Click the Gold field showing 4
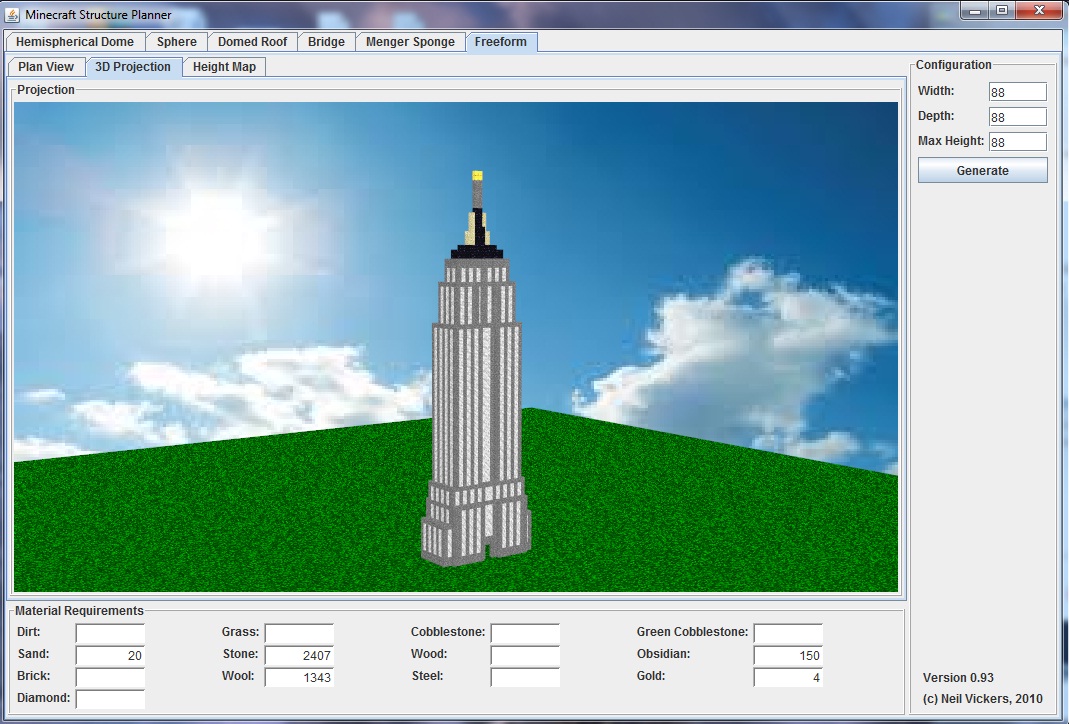 tap(788, 677)
